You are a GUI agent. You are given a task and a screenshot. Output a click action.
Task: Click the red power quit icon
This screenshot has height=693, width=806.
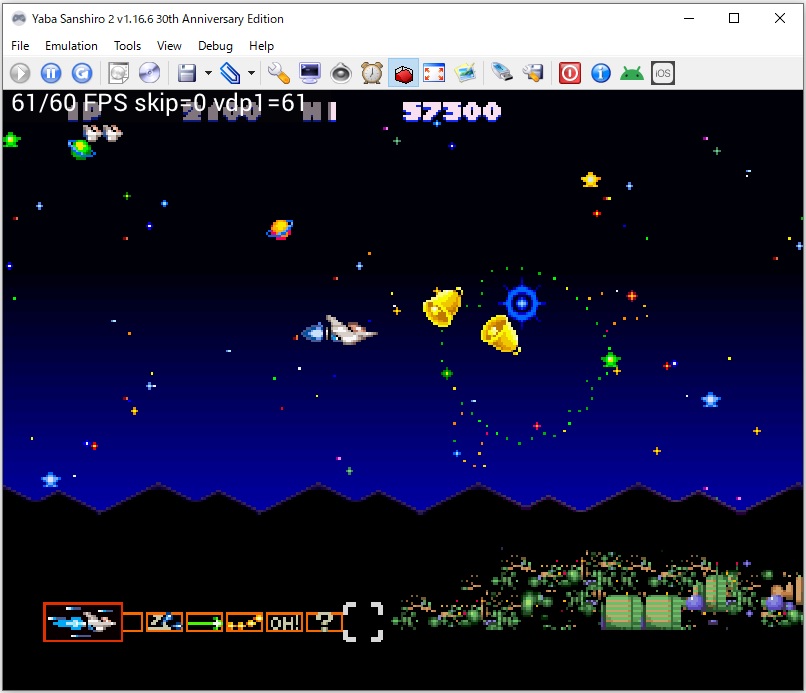(x=570, y=73)
